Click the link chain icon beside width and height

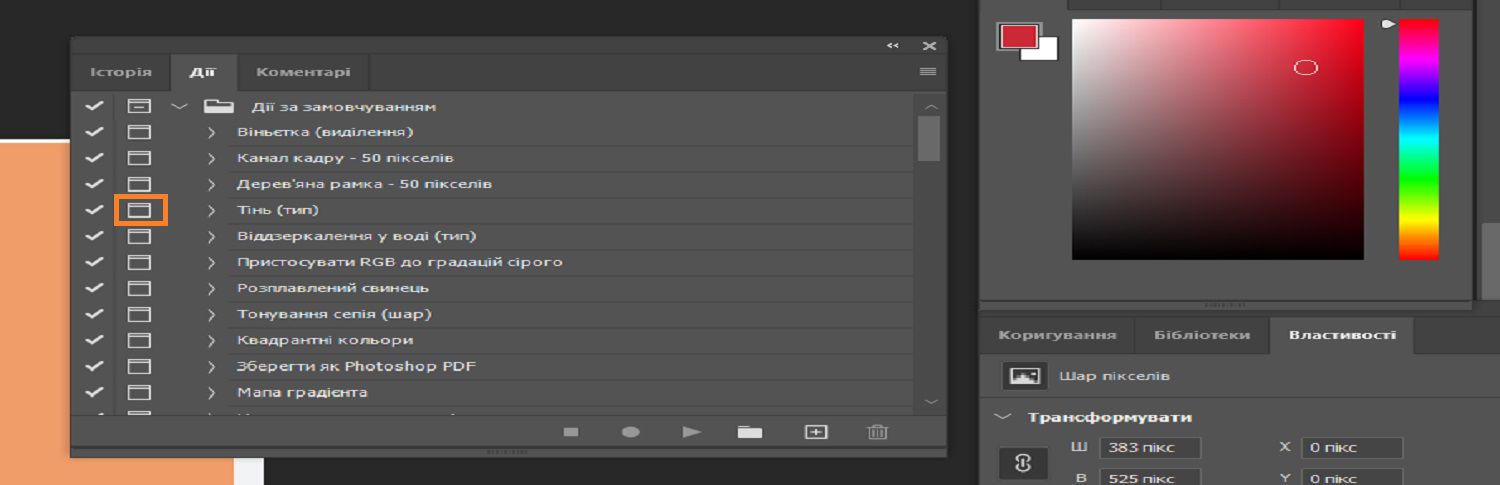[1023, 464]
